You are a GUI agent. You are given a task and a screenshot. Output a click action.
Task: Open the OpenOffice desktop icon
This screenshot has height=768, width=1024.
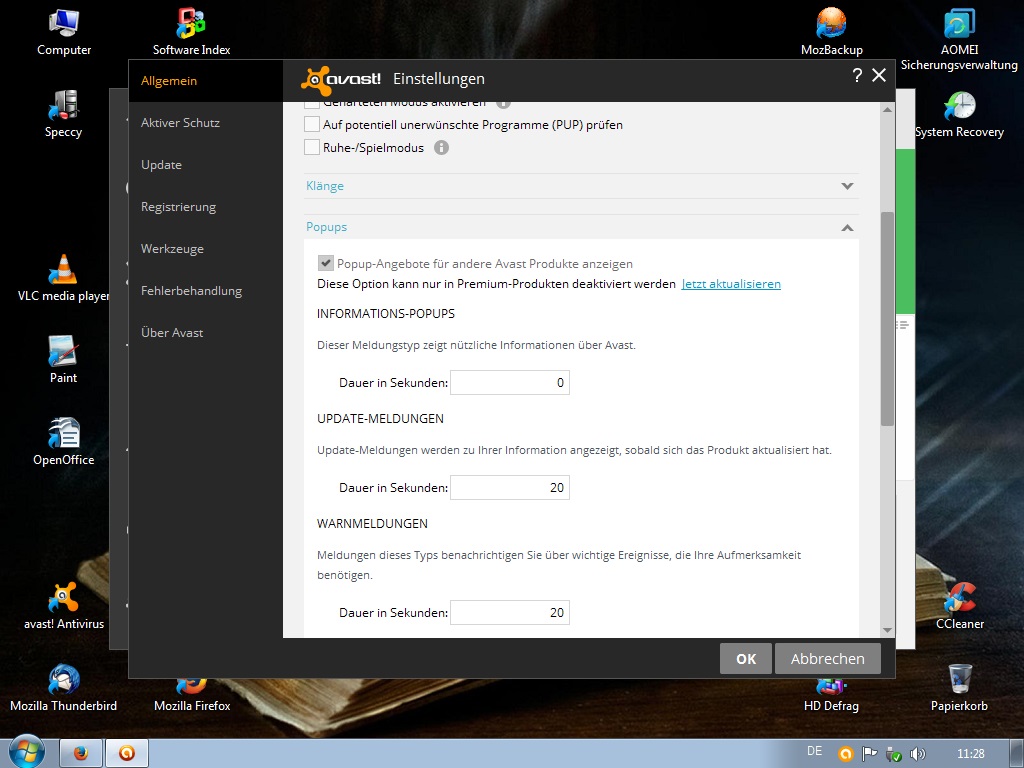tap(63, 442)
